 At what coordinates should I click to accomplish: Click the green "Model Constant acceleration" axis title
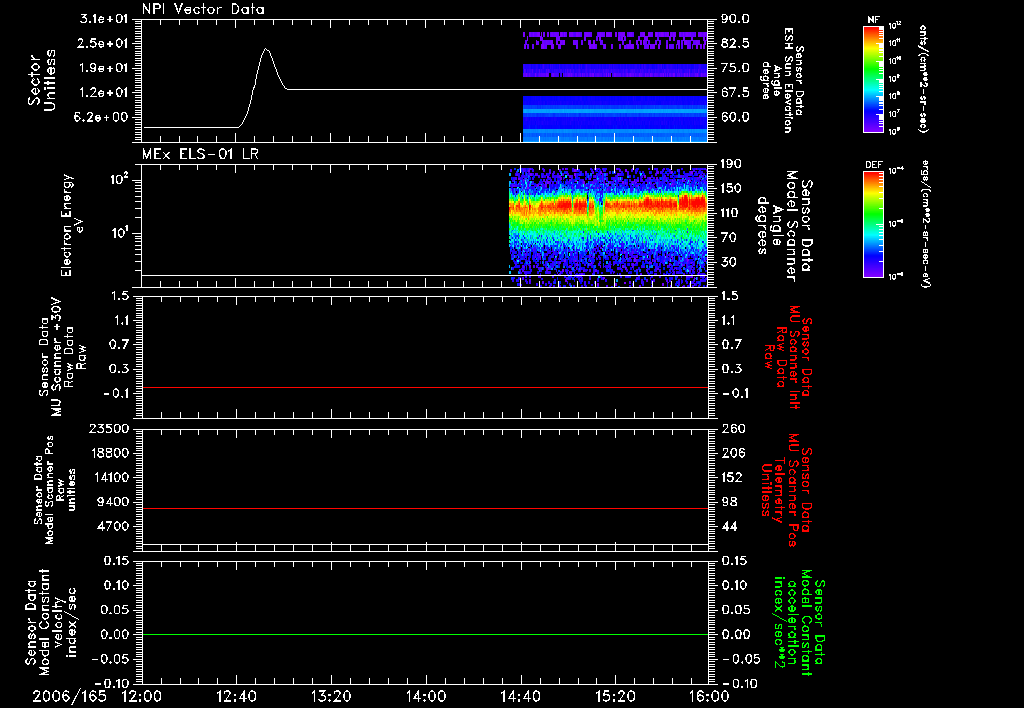tap(798, 622)
